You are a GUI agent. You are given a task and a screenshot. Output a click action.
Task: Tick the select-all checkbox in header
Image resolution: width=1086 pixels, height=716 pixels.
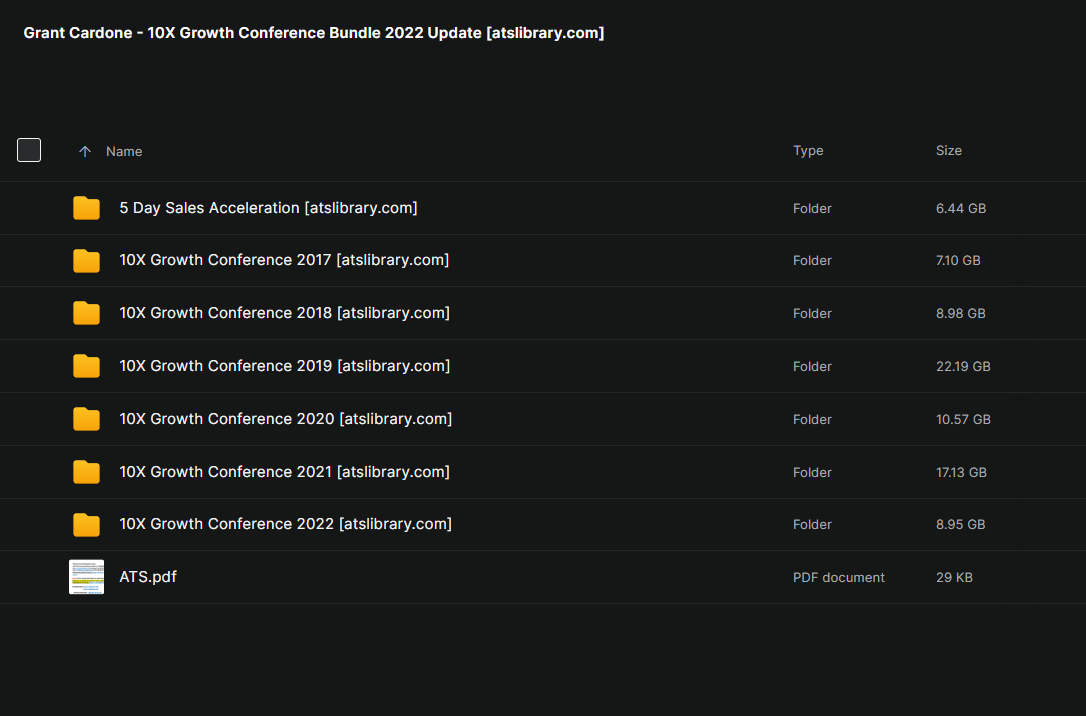coord(29,150)
